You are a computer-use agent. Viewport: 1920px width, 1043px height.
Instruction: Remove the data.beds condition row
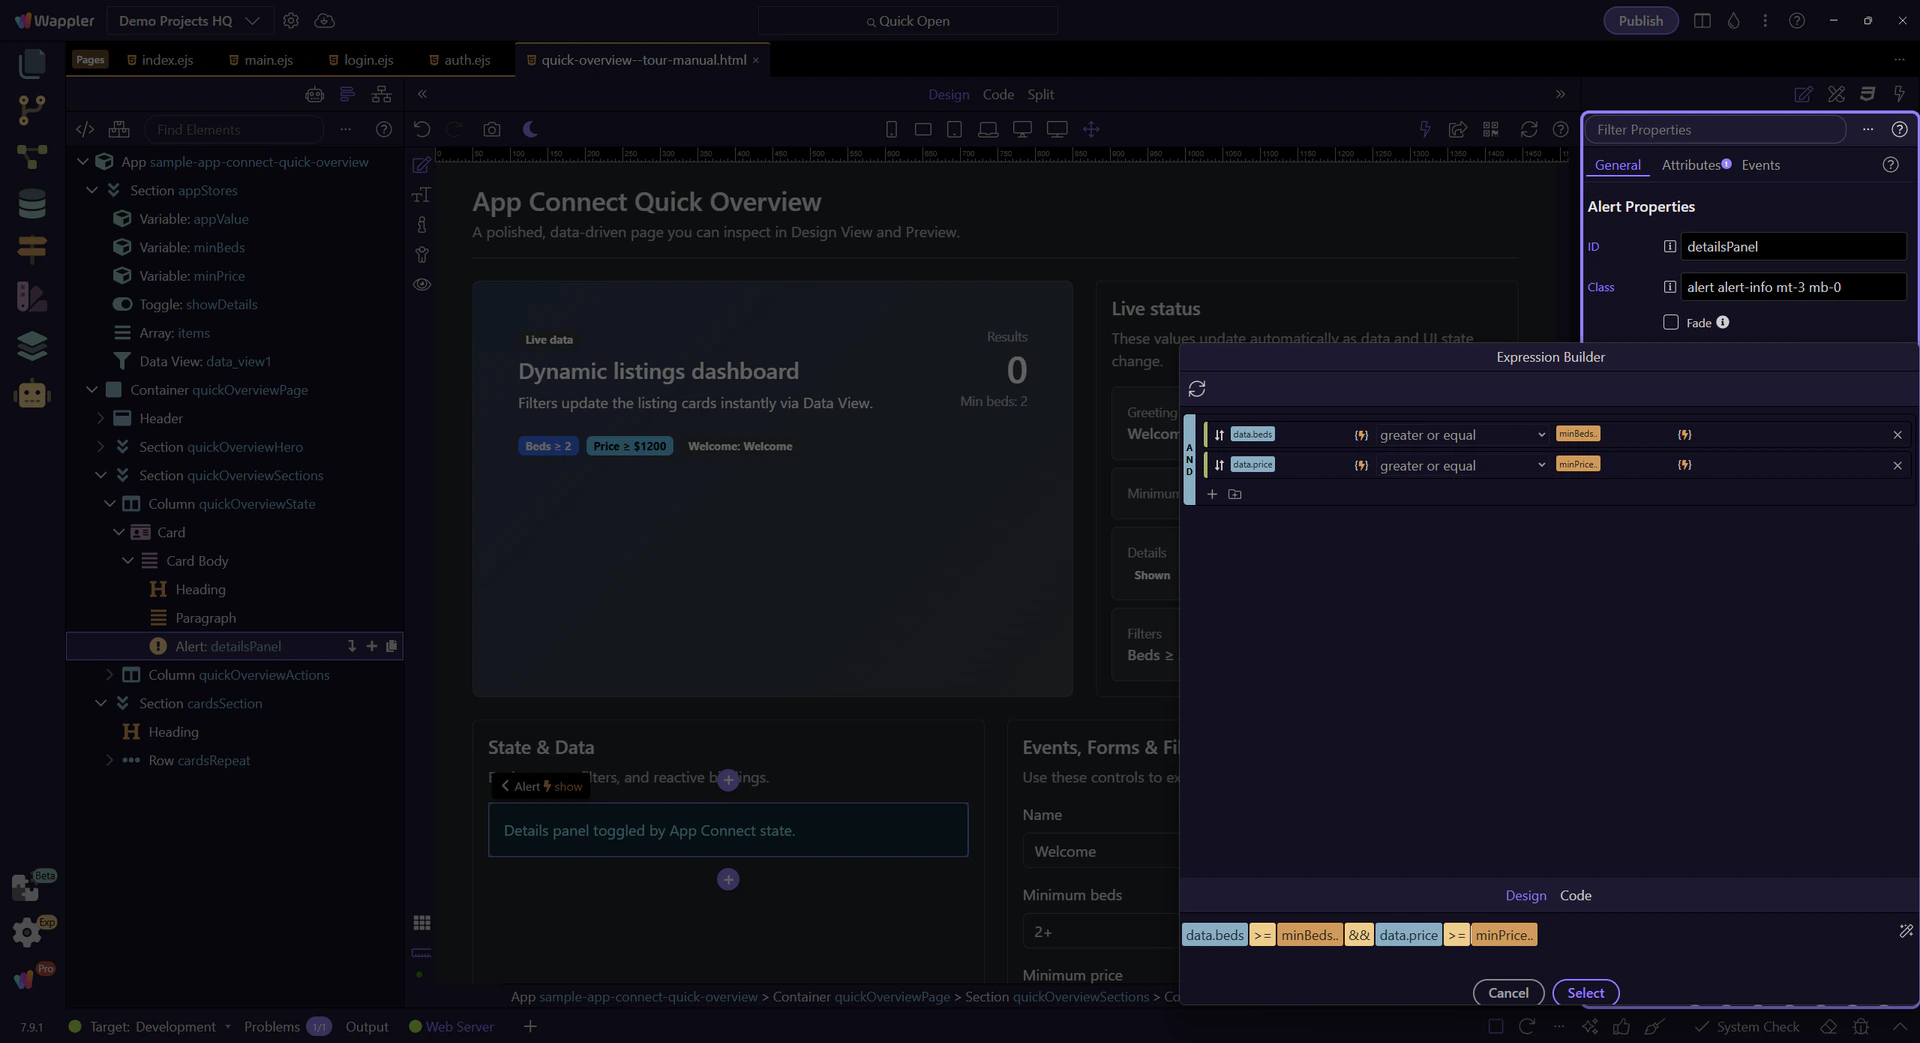[1897, 435]
